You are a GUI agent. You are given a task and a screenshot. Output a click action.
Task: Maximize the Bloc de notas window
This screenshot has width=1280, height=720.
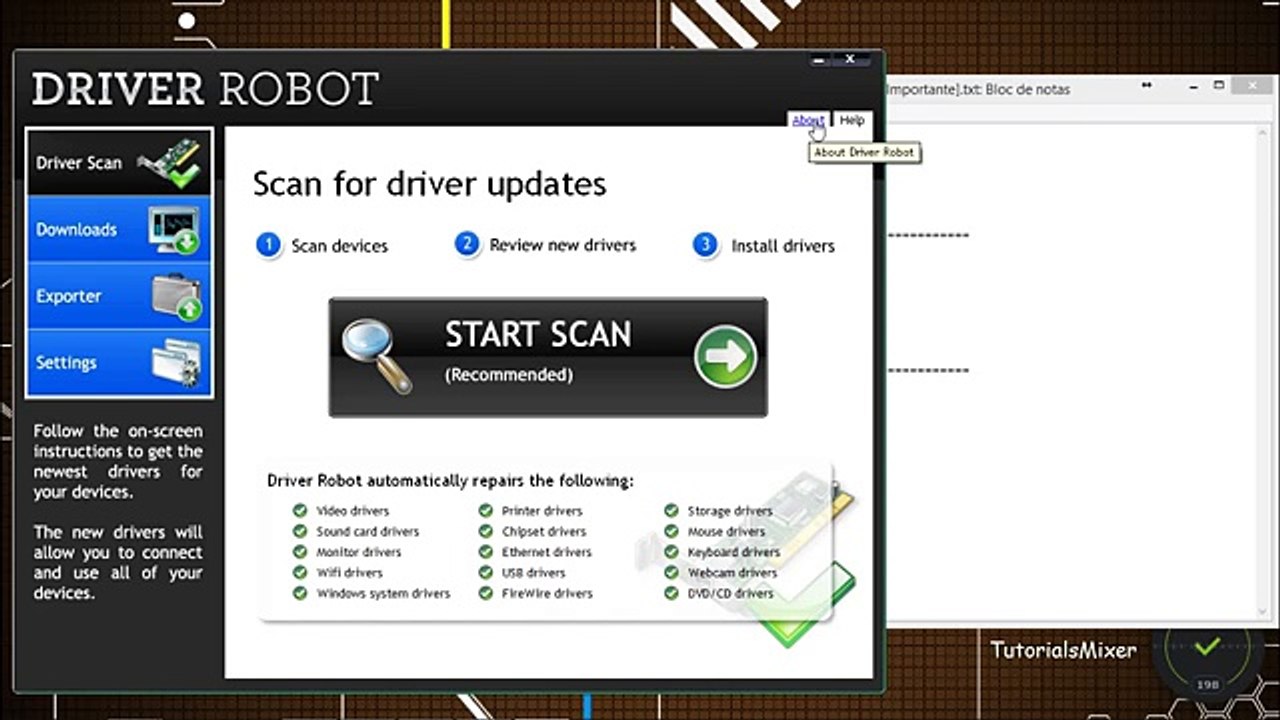coord(1219,87)
